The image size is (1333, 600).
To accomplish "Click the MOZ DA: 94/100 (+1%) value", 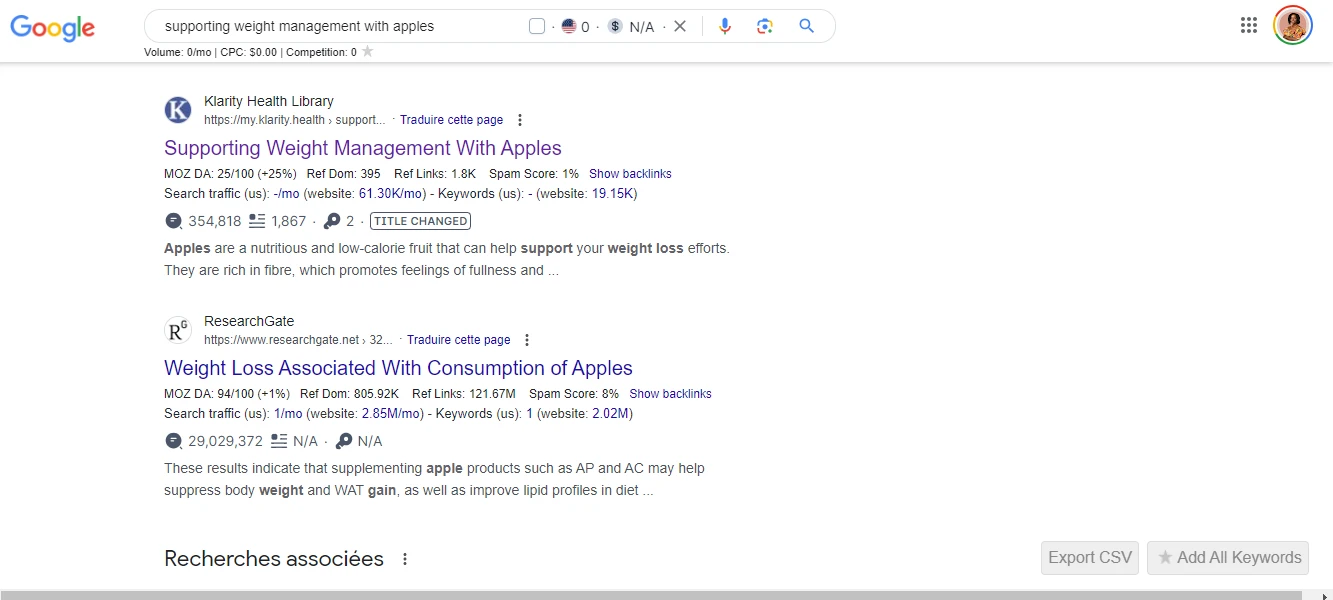I will tap(226, 394).
